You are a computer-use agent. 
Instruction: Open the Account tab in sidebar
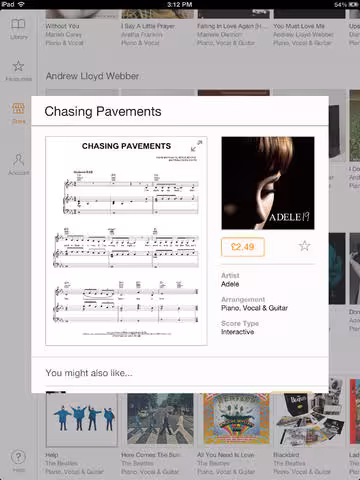click(18, 164)
